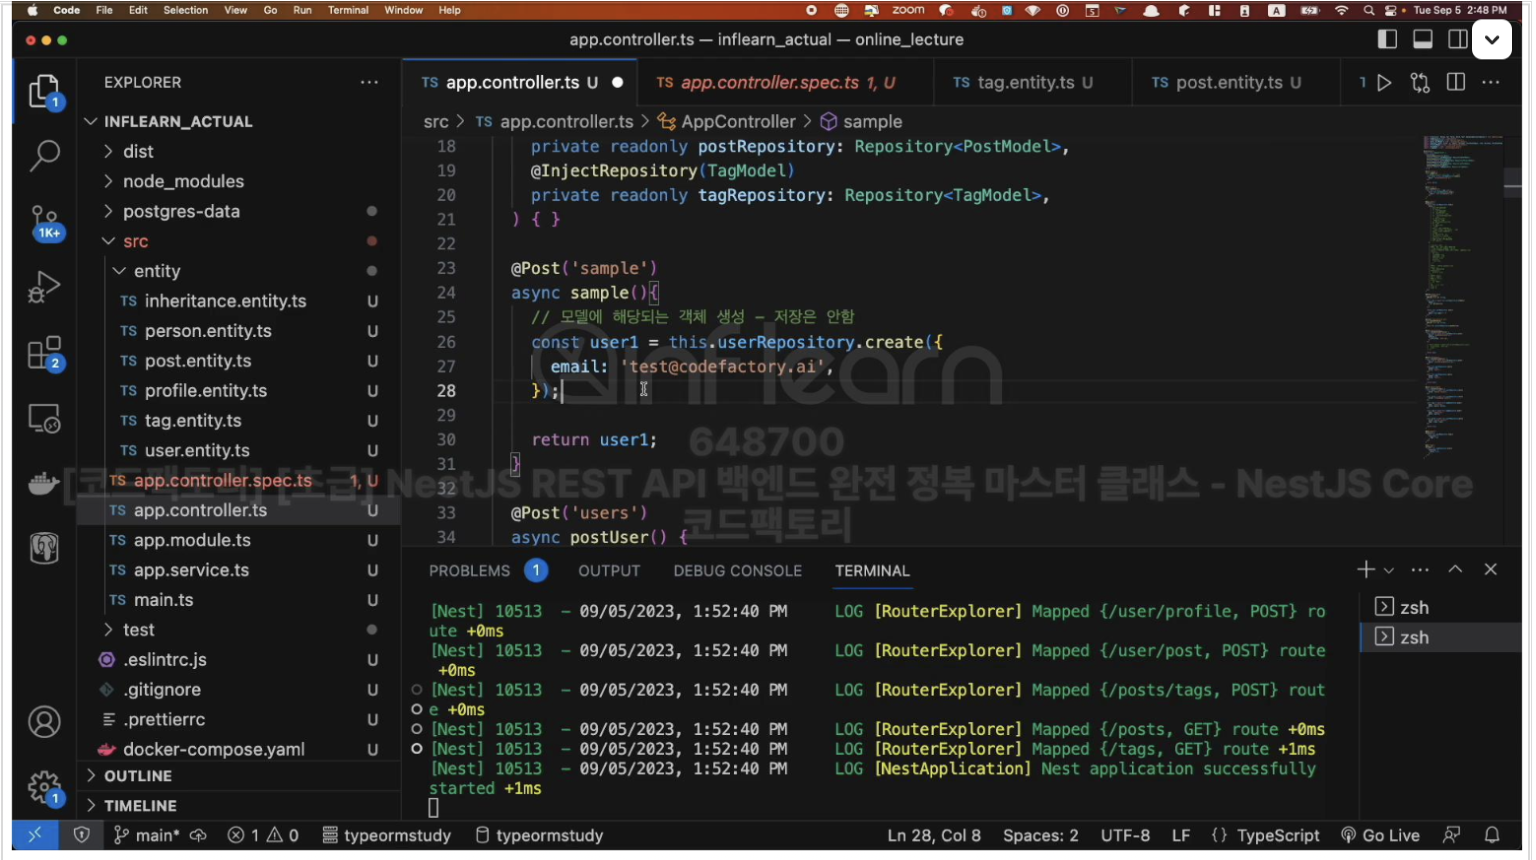Open the OUTPUT panel tab

(x=609, y=571)
